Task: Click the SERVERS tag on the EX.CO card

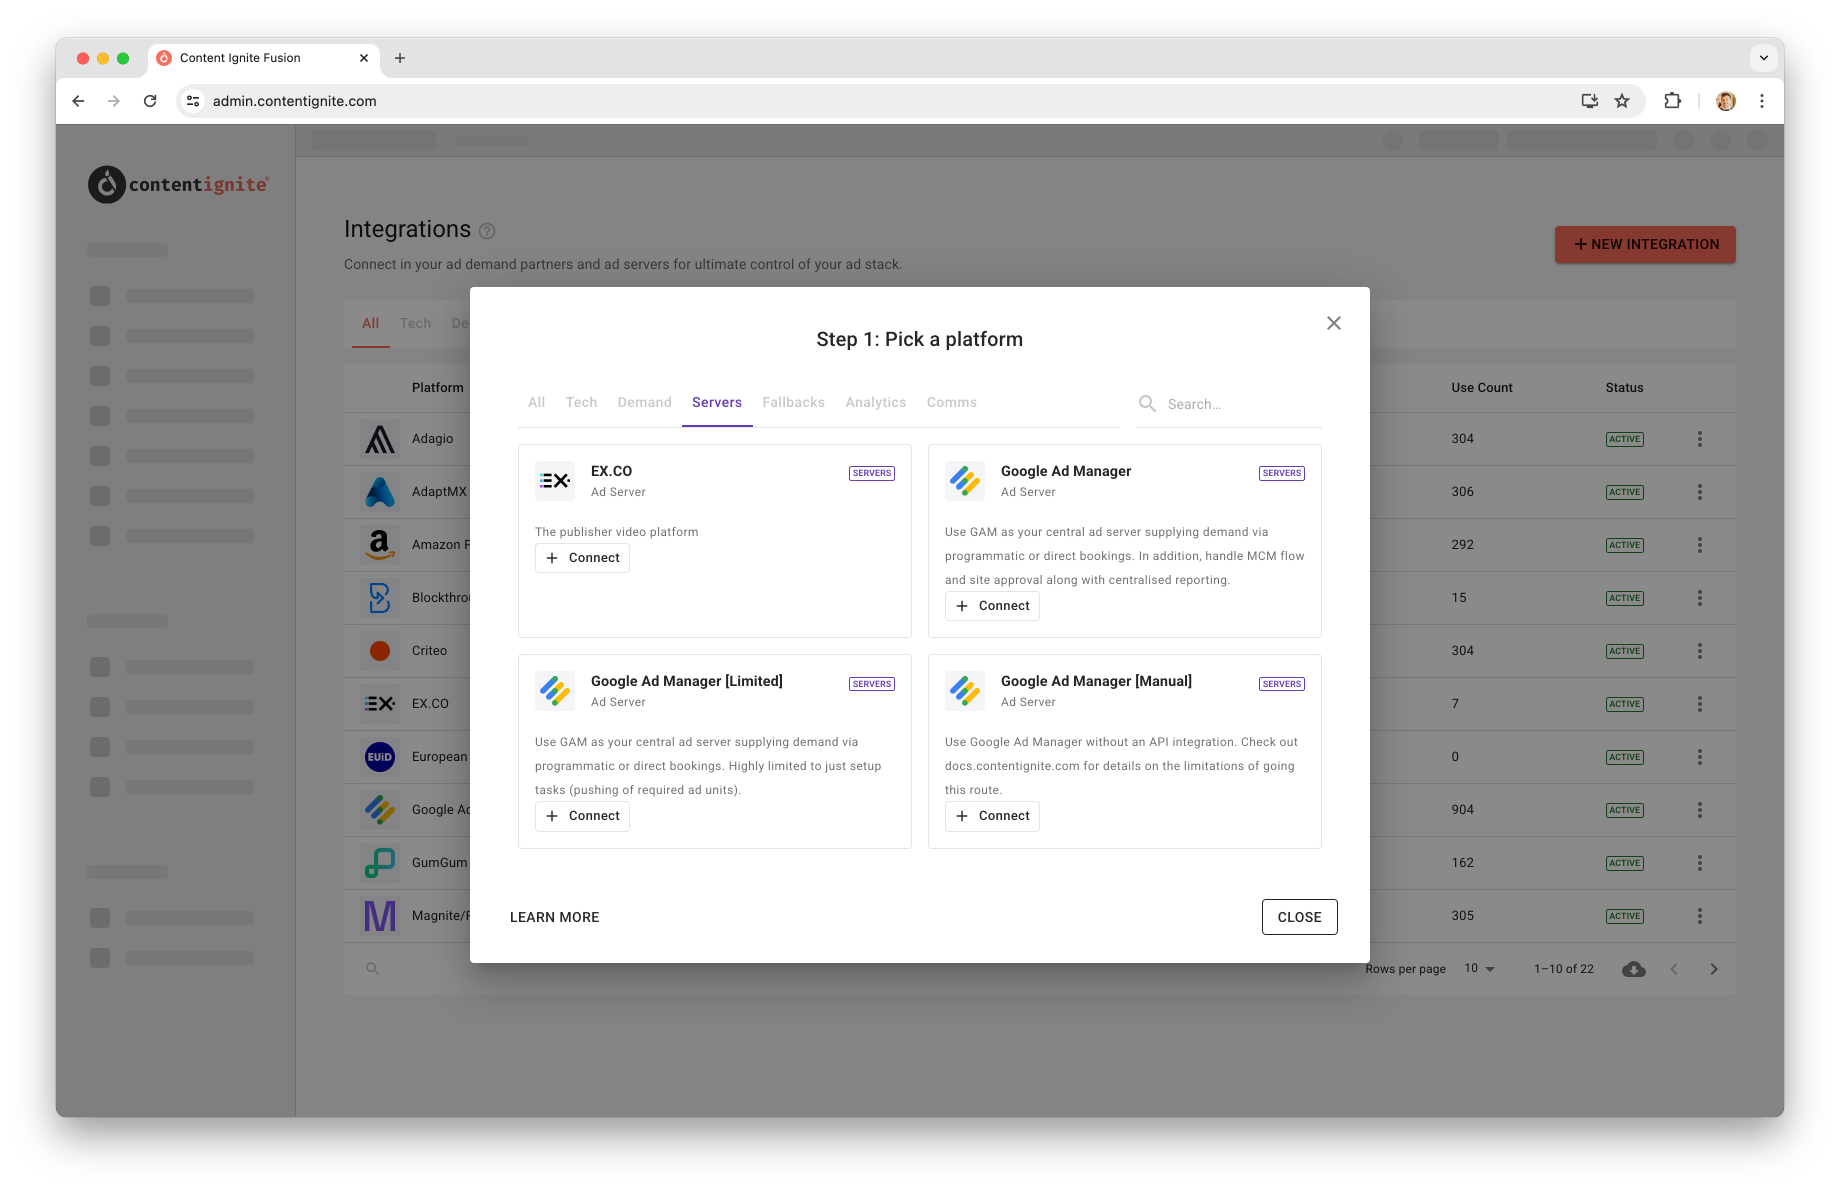Action: pos(872,473)
